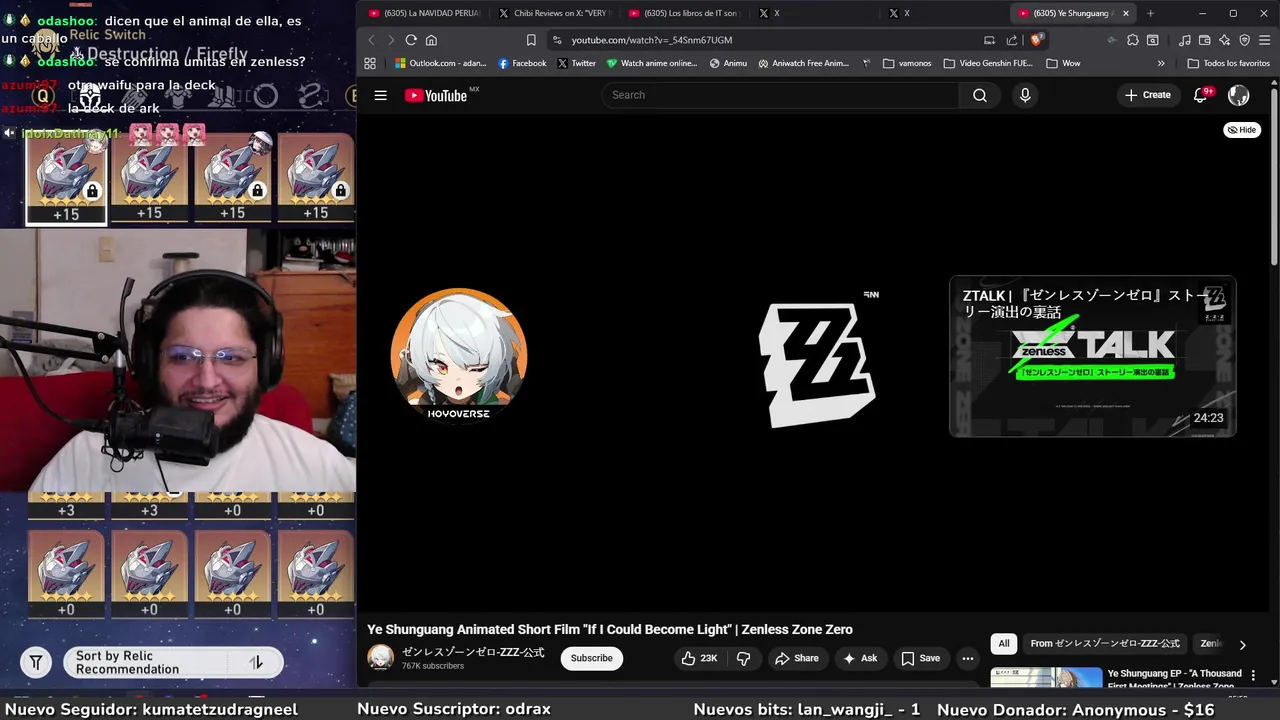Click the browser reload button

(411, 40)
